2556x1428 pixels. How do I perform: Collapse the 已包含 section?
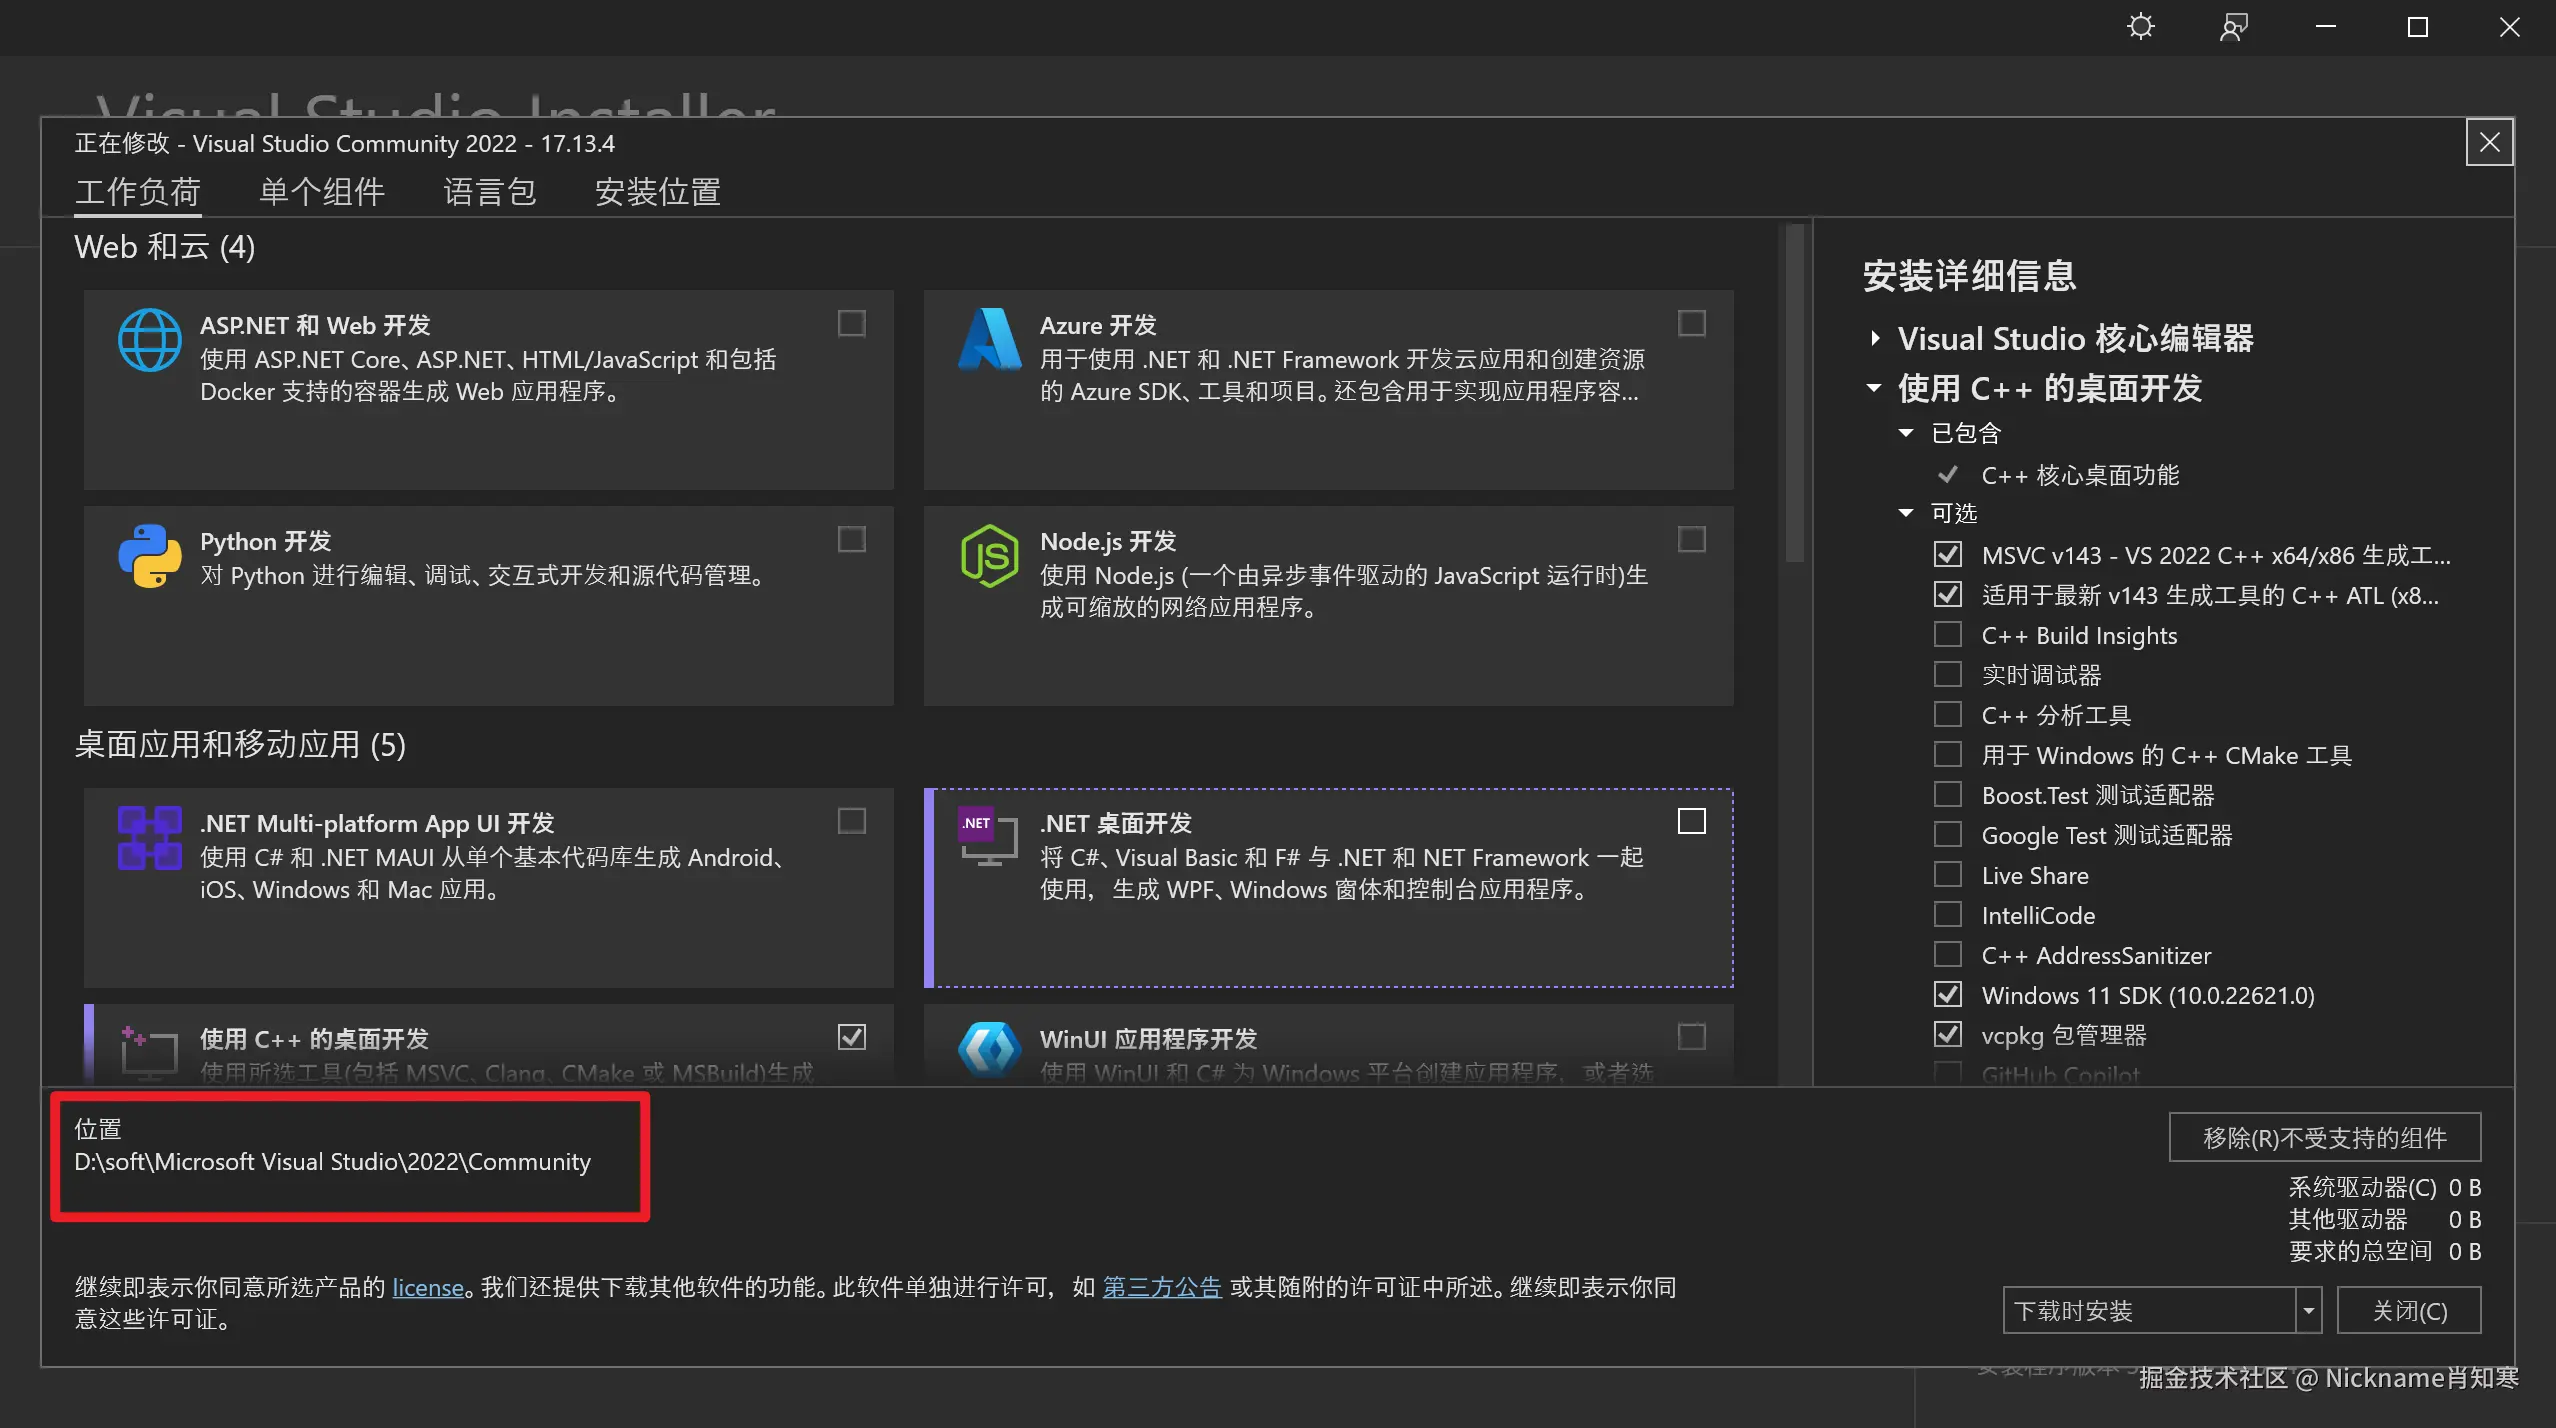click(x=1906, y=433)
